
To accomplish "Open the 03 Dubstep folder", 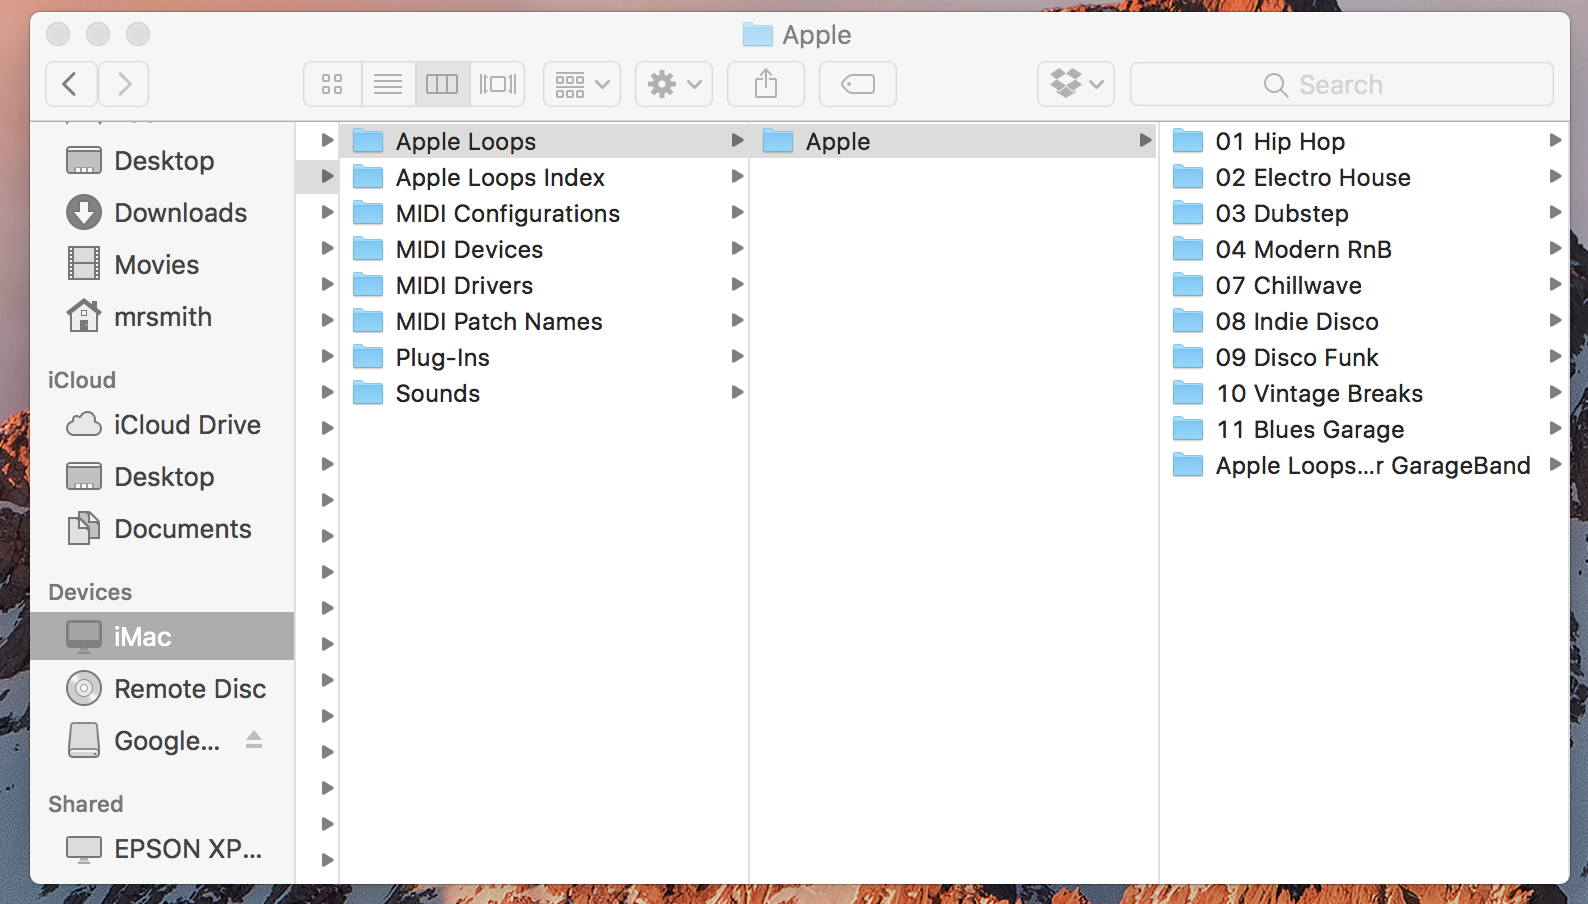I will (x=1365, y=213).
